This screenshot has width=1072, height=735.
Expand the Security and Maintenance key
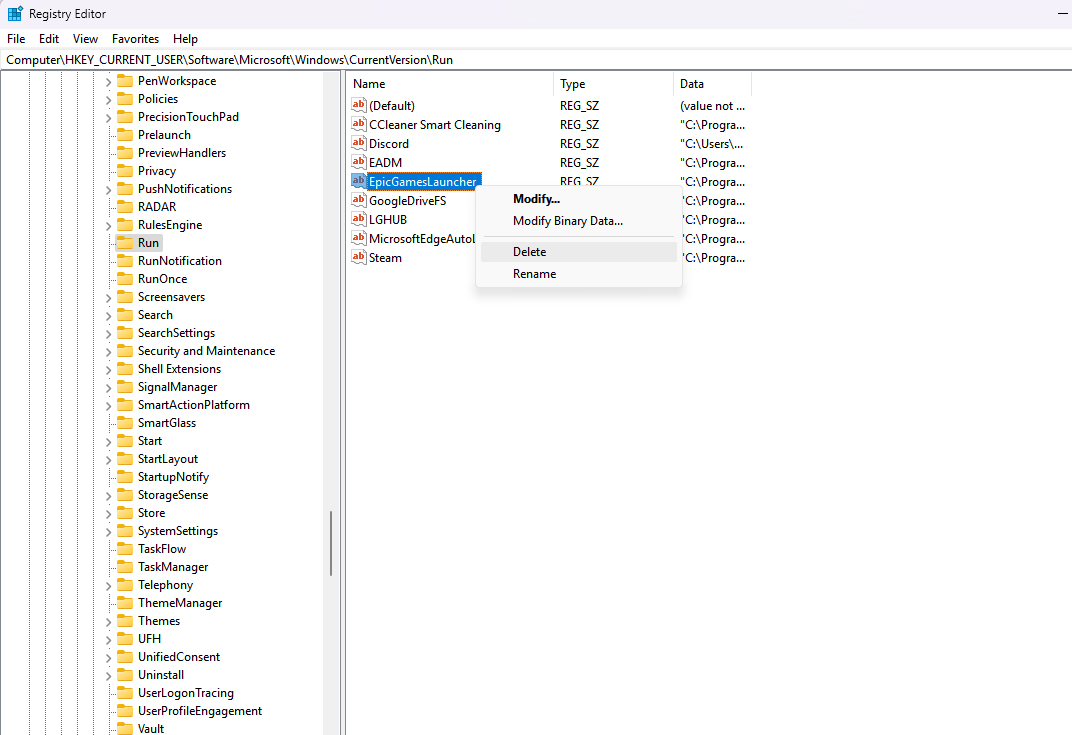click(x=108, y=351)
